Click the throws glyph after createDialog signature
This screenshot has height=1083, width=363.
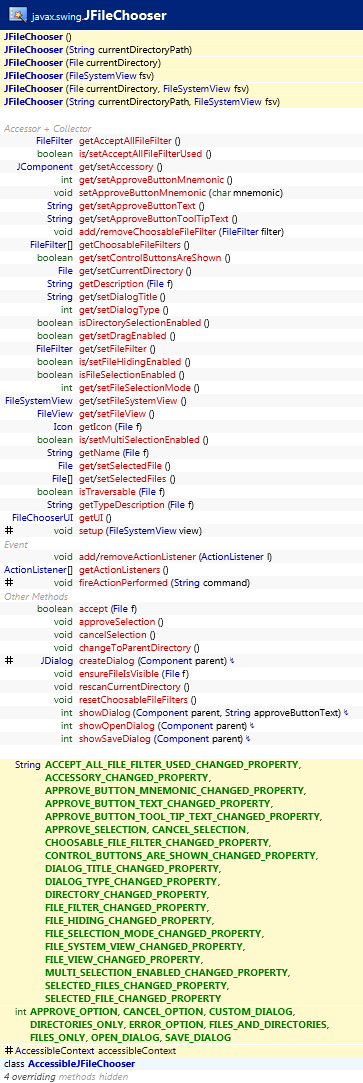coord(232,661)
